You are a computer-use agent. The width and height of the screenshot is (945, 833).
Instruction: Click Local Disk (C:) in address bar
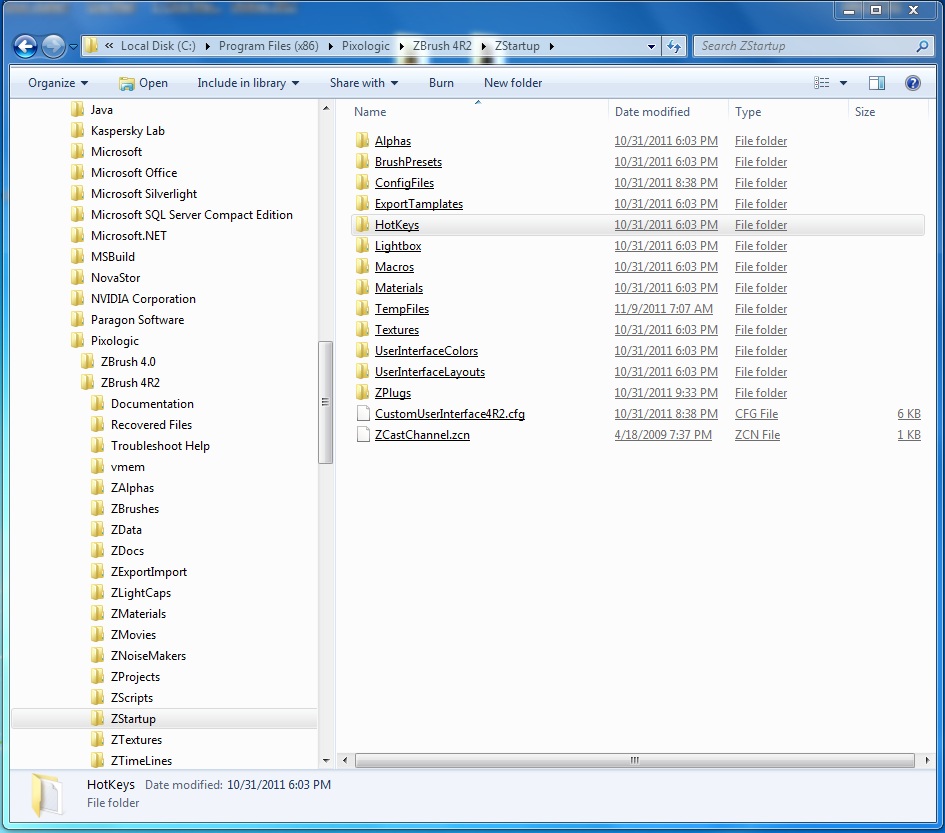(158, 46)
